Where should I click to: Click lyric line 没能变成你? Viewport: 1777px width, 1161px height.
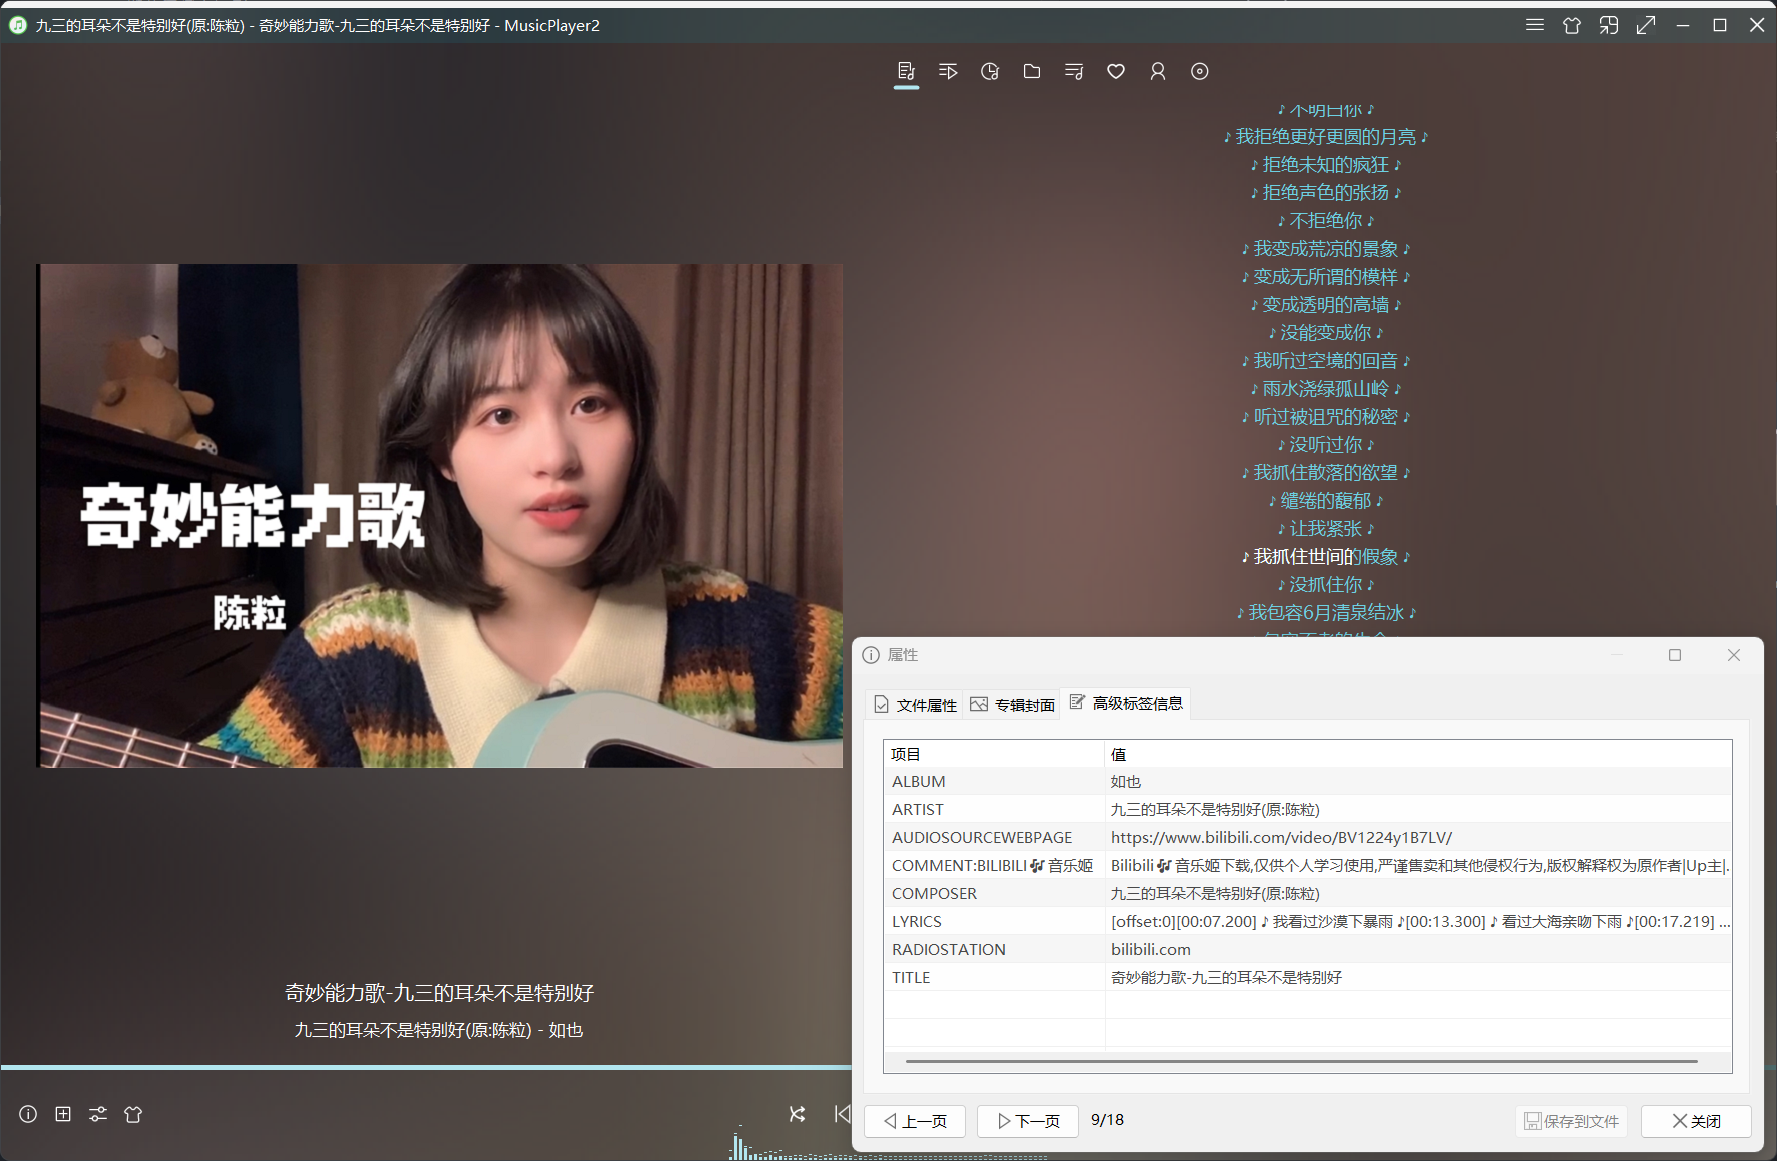(1326, 332)
